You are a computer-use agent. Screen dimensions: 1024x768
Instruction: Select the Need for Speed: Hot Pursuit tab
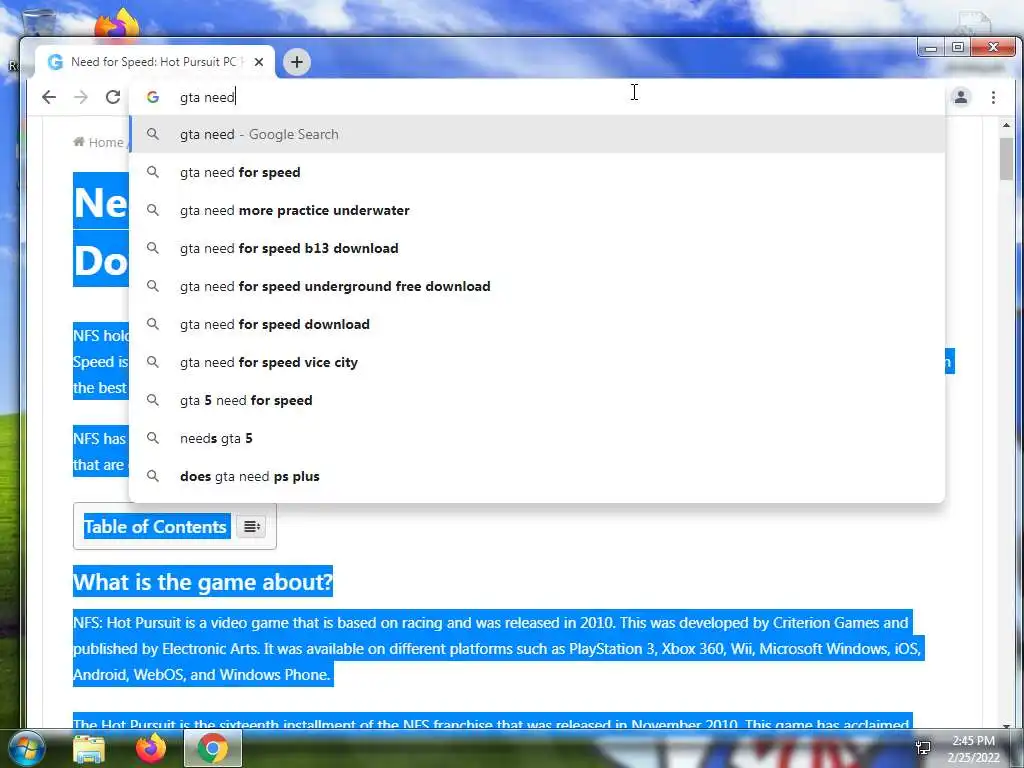(155, 62)
